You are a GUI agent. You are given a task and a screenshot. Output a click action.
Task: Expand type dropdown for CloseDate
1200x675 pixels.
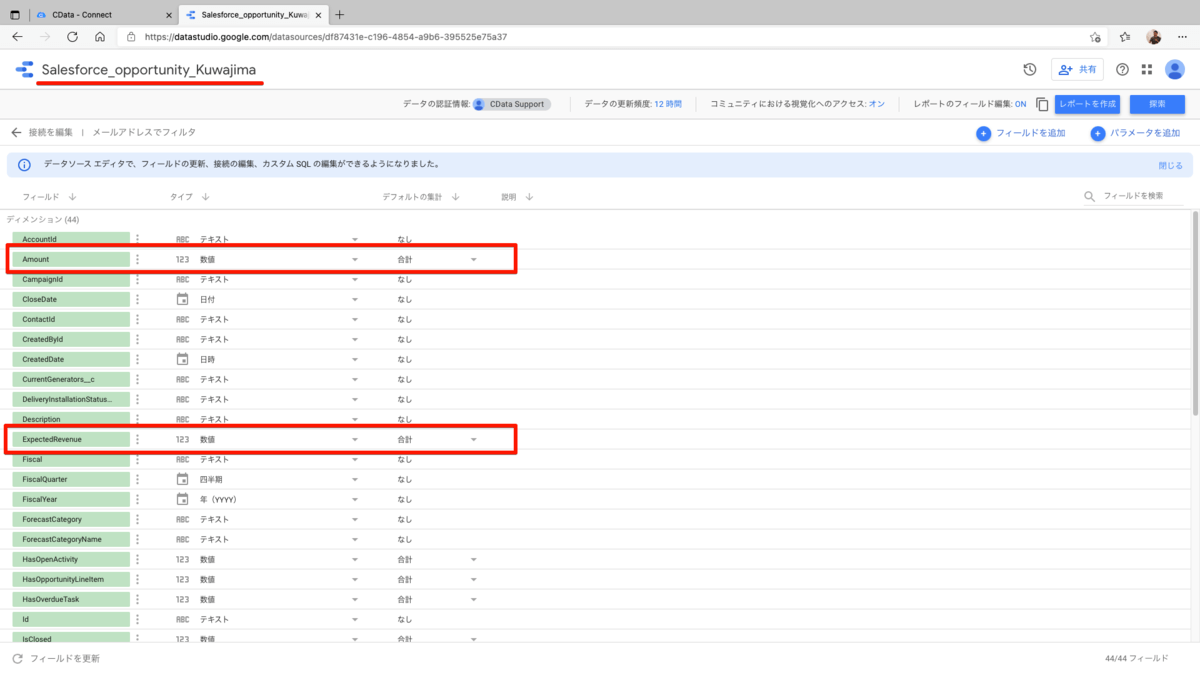click(354, 300)
